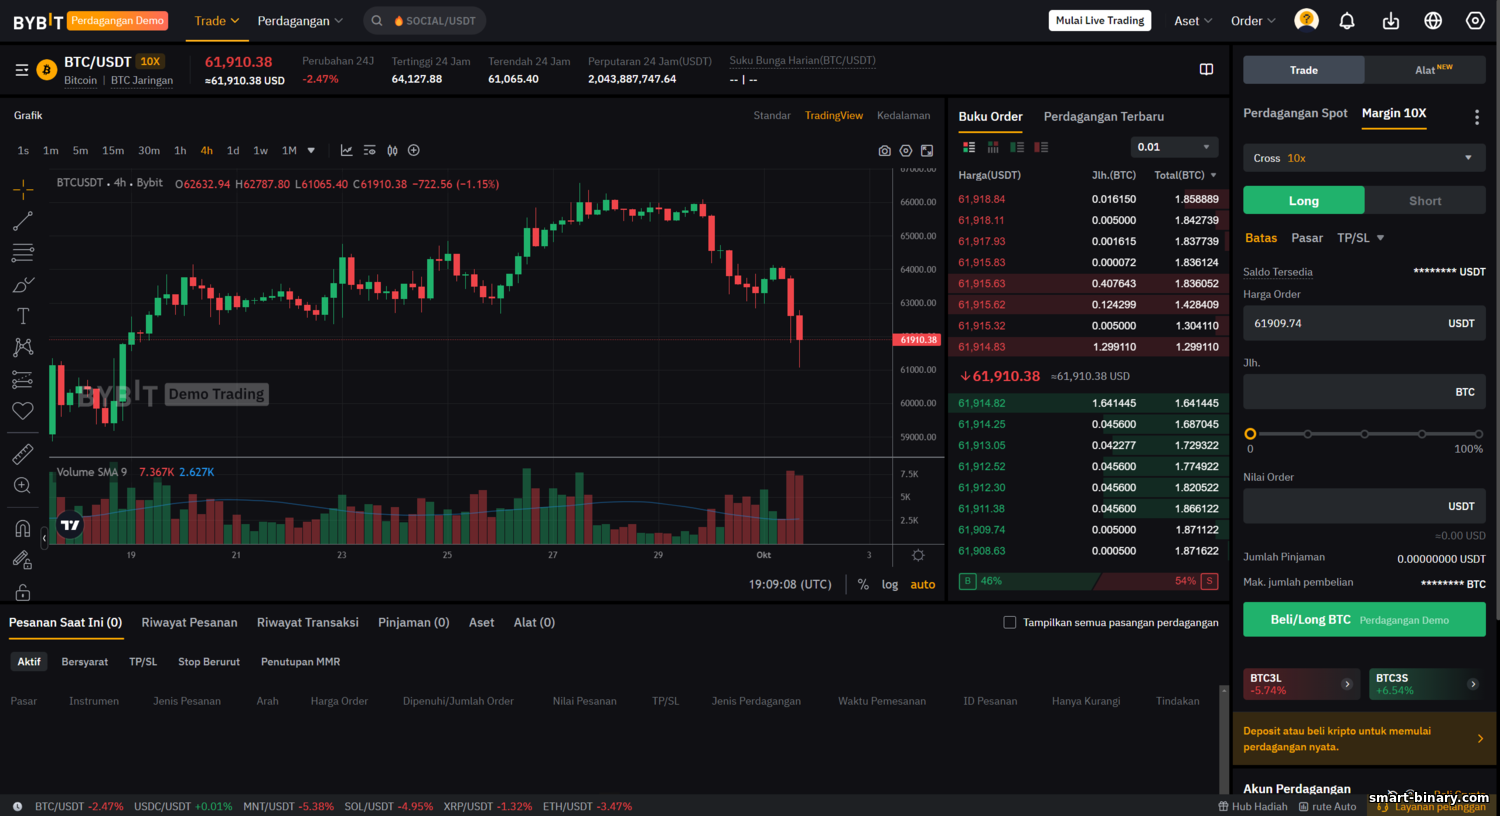Viewport: 1500px width, 816px height.
Task: Switch to Perdagangan Terbaru tab
Action: (x=1104, y=117)
